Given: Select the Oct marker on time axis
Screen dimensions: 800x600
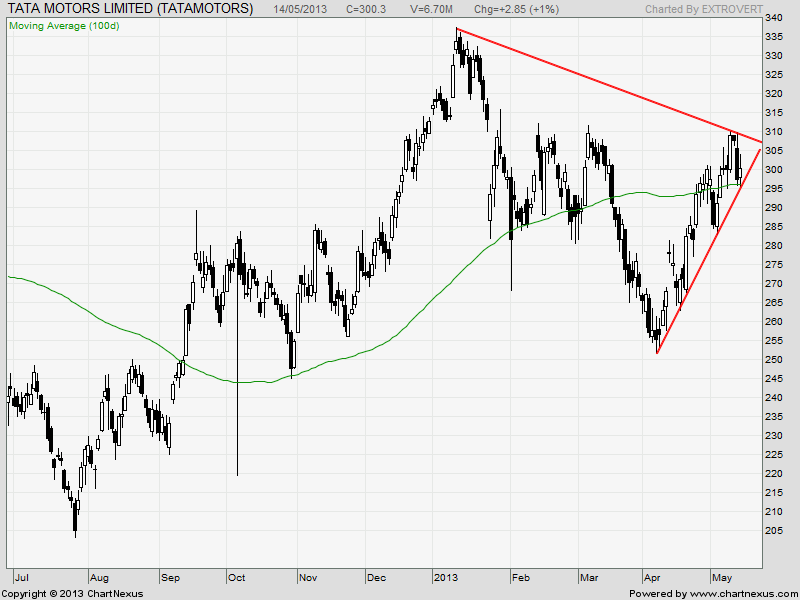Looking at the screenshot, I should tap(237, 577).
